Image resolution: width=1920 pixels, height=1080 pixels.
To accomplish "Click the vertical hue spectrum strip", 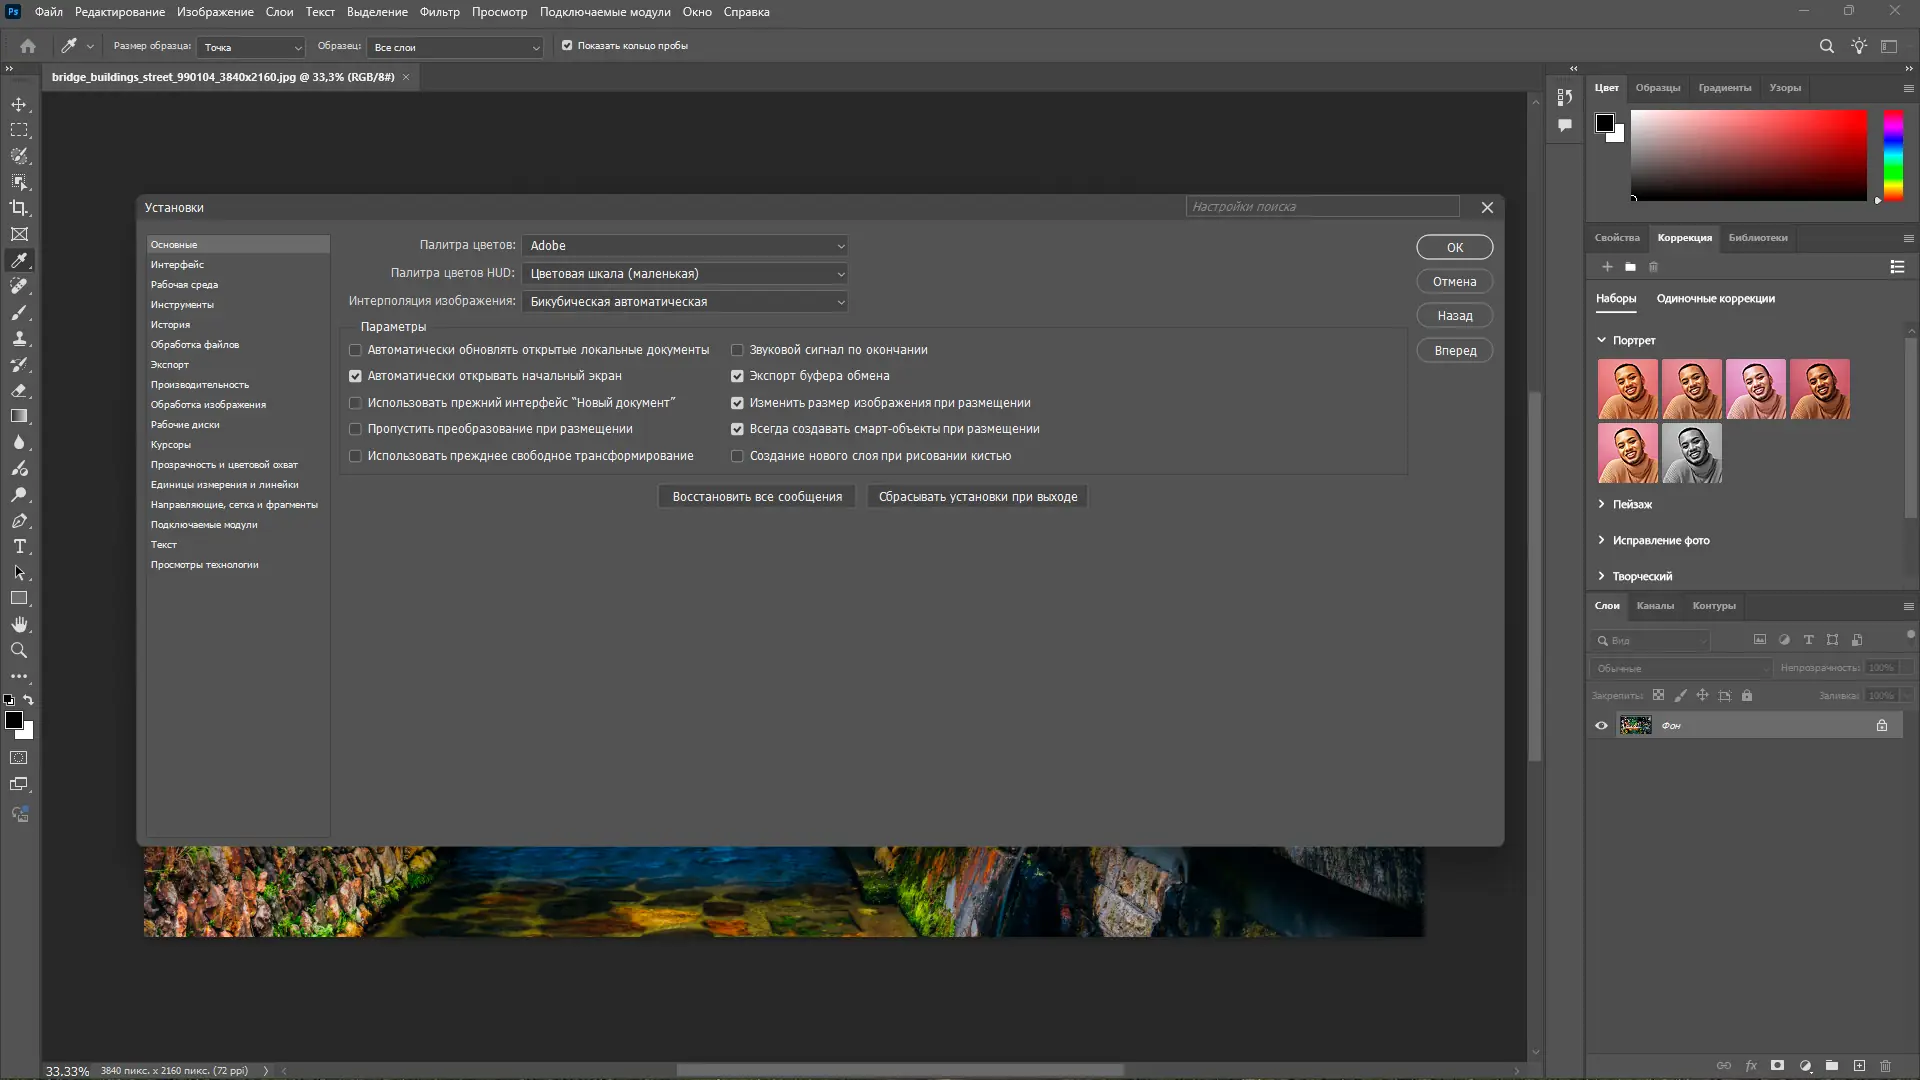I will tap(1893, 155).
